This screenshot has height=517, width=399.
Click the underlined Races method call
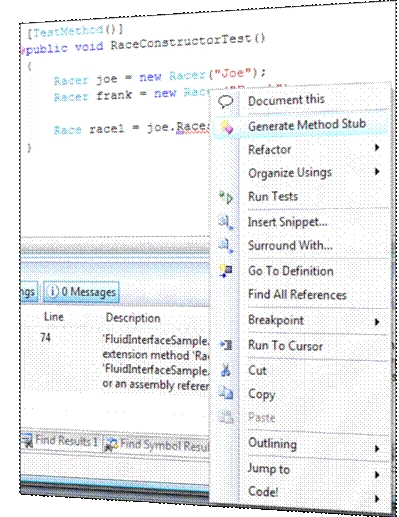point(193,127)
